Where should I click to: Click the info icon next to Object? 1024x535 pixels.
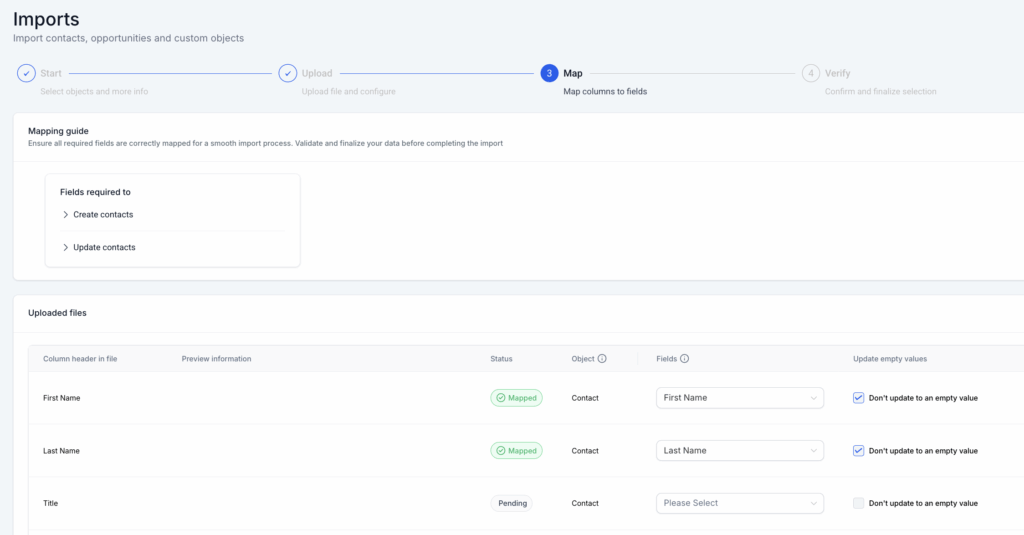click(602, 359)
